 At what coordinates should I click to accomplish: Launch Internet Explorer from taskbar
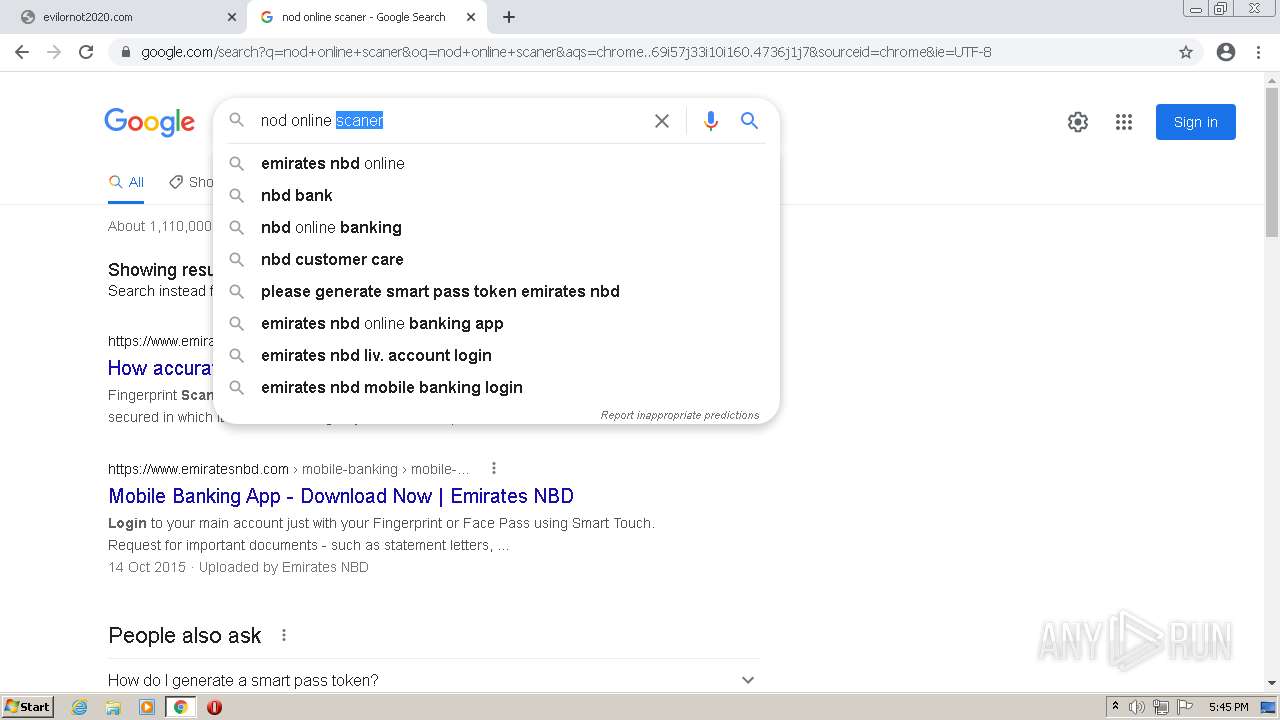80,707
